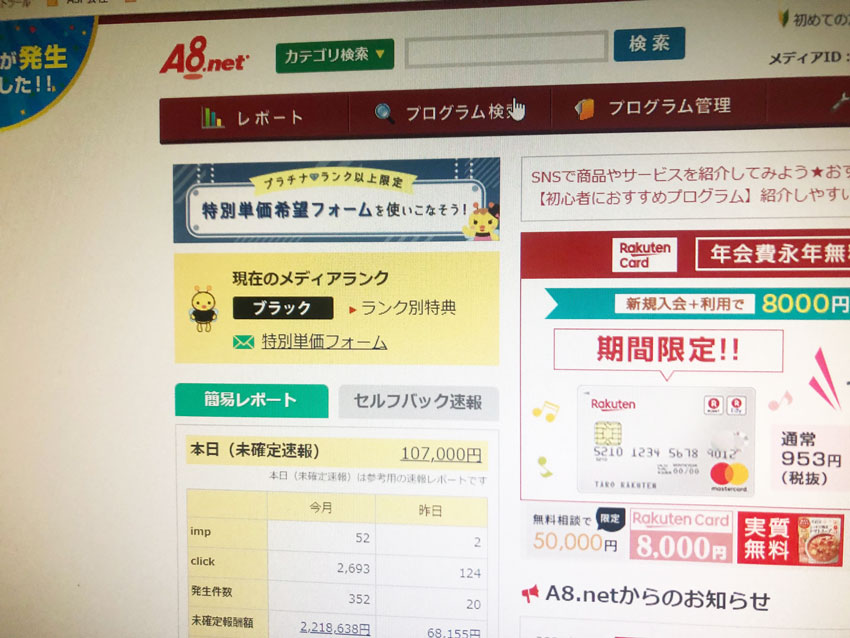This screenshot has width=850, height=638.
Task: Switch to the セルフバック速報 tab
Action: 418,402
